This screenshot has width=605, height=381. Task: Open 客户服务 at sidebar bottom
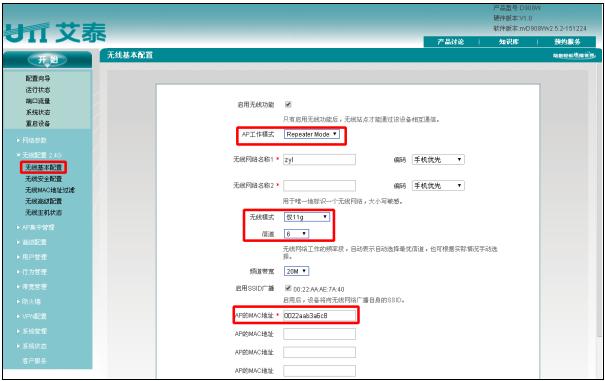tap(34, 361)
